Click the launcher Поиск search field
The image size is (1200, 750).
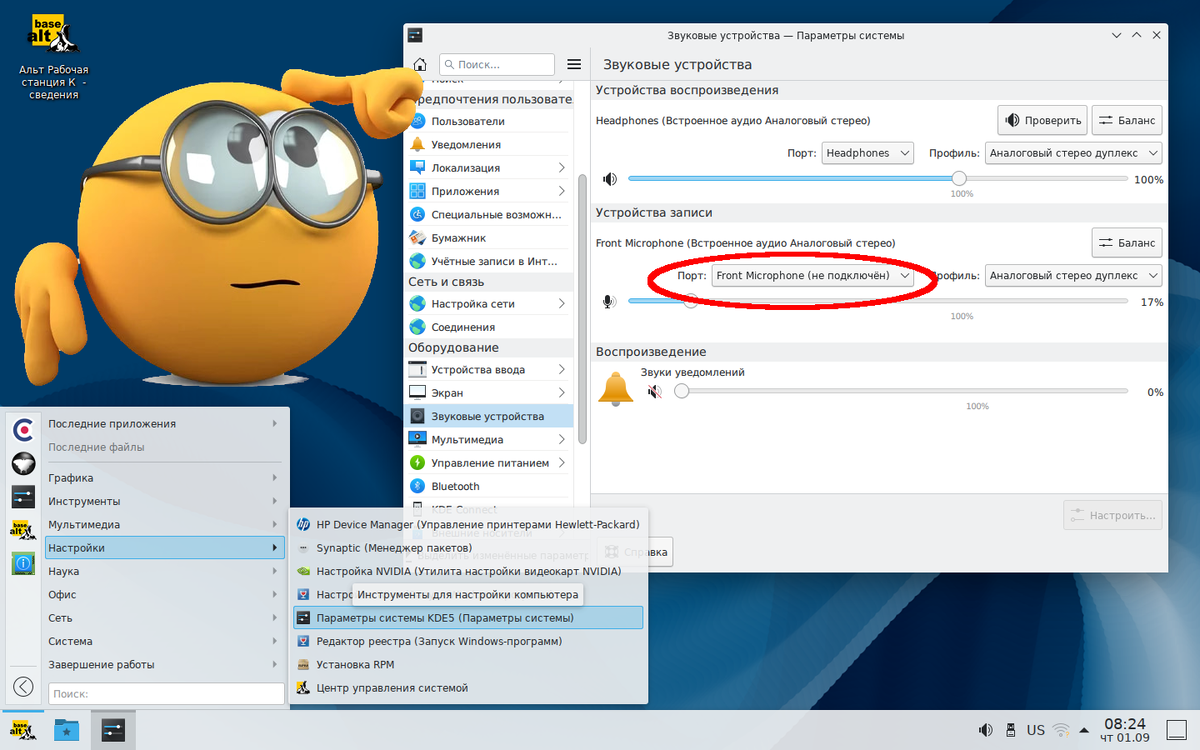pos(166,693)
